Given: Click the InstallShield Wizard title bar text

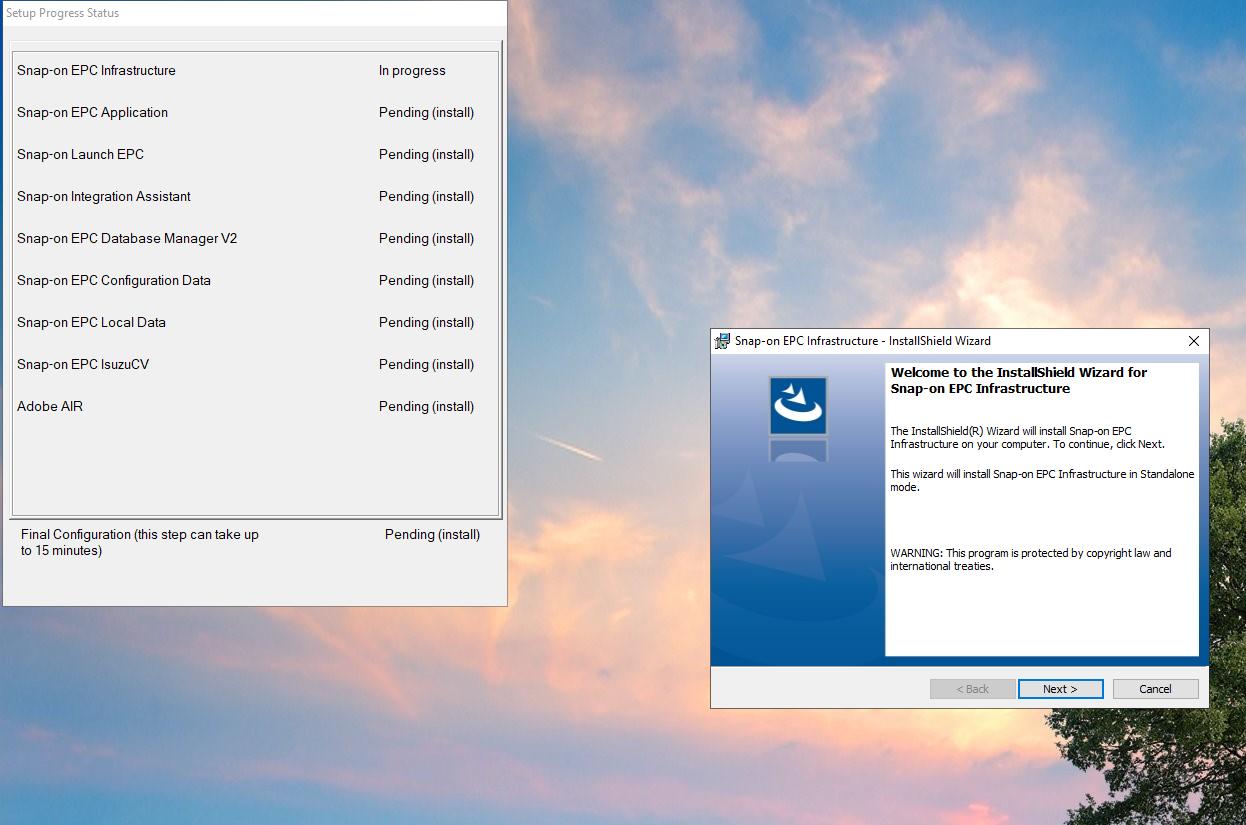Looking at the screenshot, I should [863, 341].
